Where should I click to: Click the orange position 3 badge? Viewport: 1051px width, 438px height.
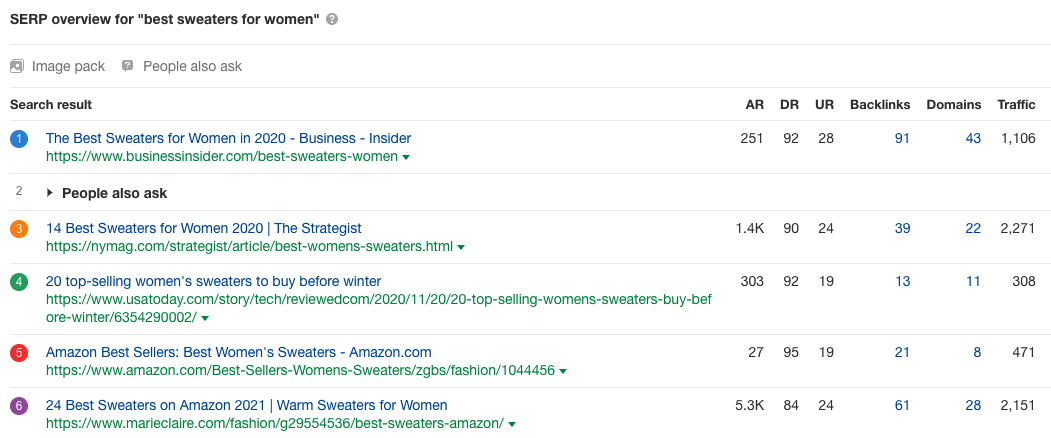pos(19,229)
